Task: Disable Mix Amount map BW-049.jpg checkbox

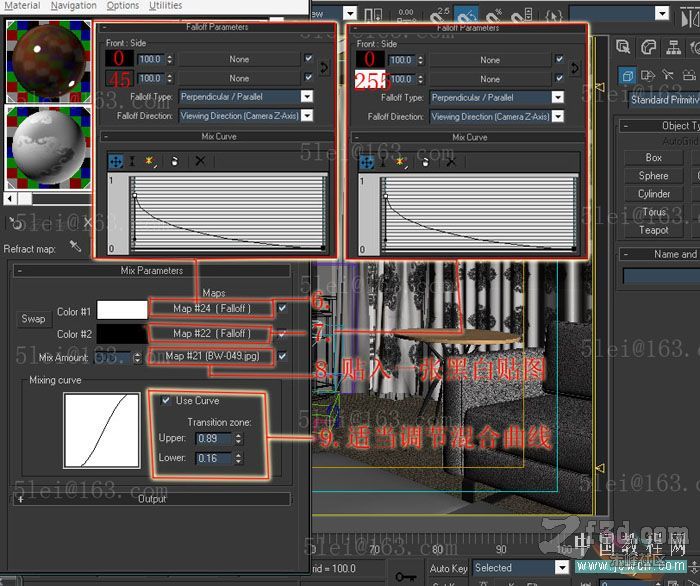Action: point(283,356)
